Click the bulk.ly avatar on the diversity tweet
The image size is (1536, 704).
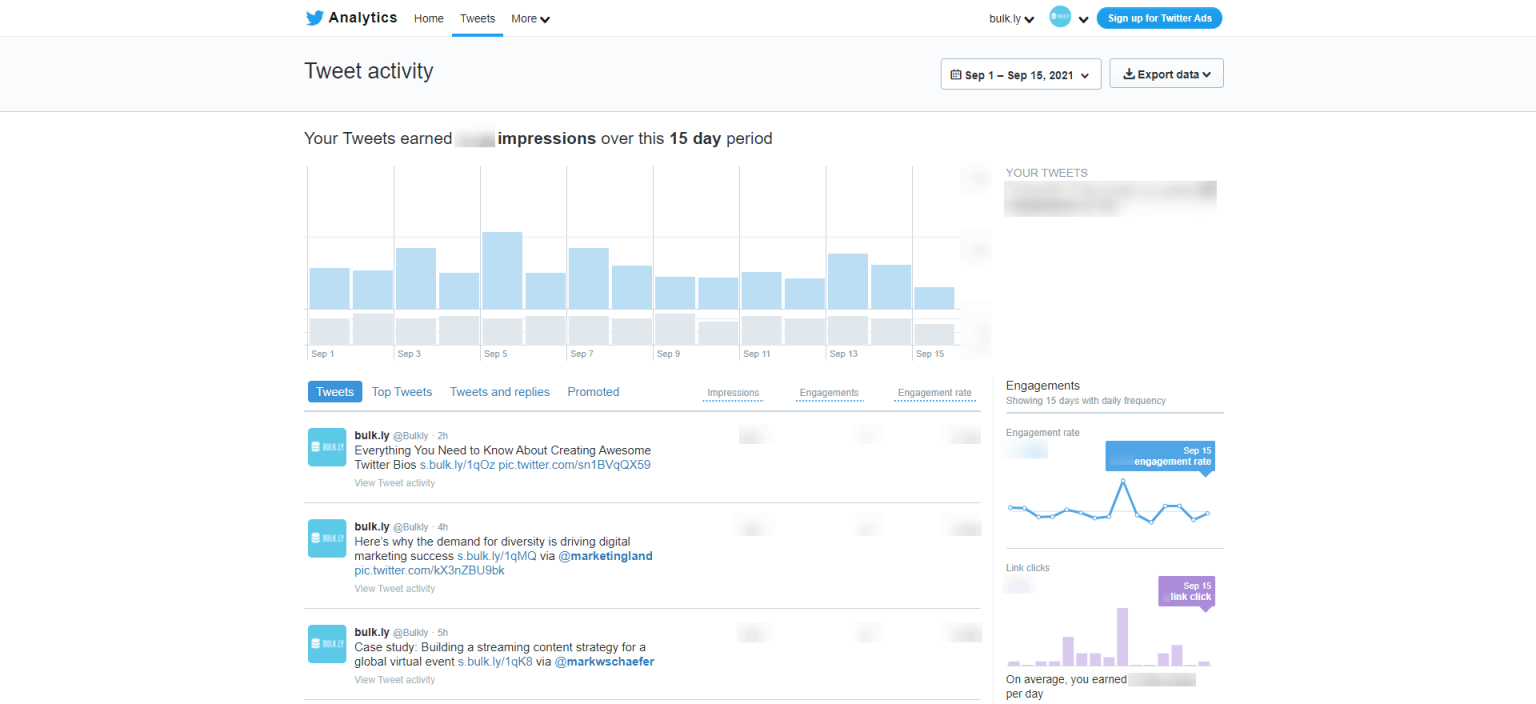click(327, 538)
